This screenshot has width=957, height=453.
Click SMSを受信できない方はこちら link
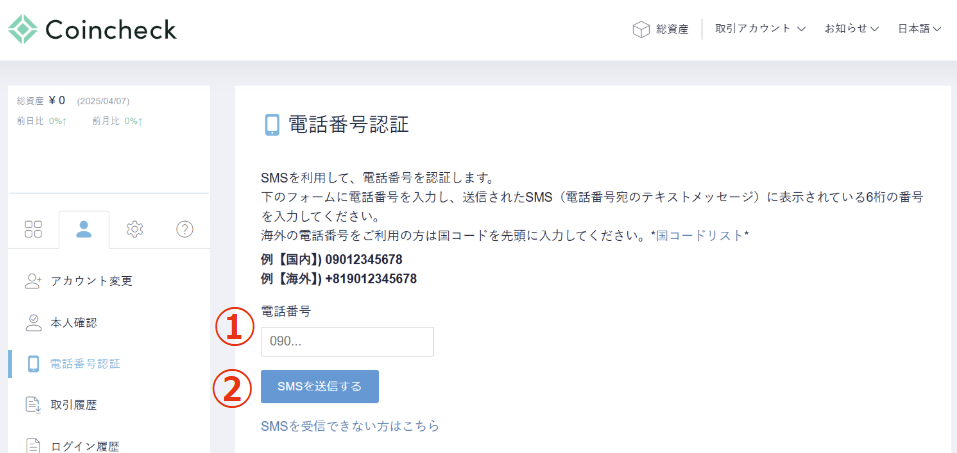pyautogui.click(x=349, y=426)
